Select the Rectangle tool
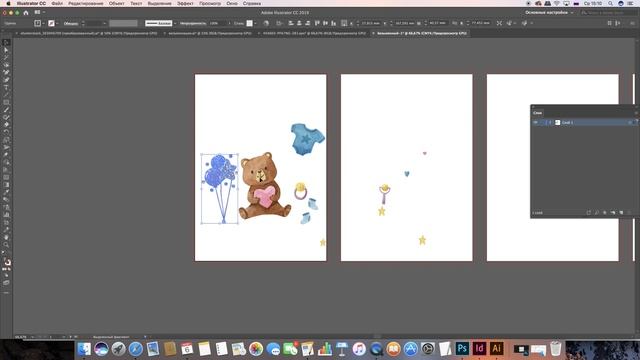This screenshot has height=360, width=640. 6,102
